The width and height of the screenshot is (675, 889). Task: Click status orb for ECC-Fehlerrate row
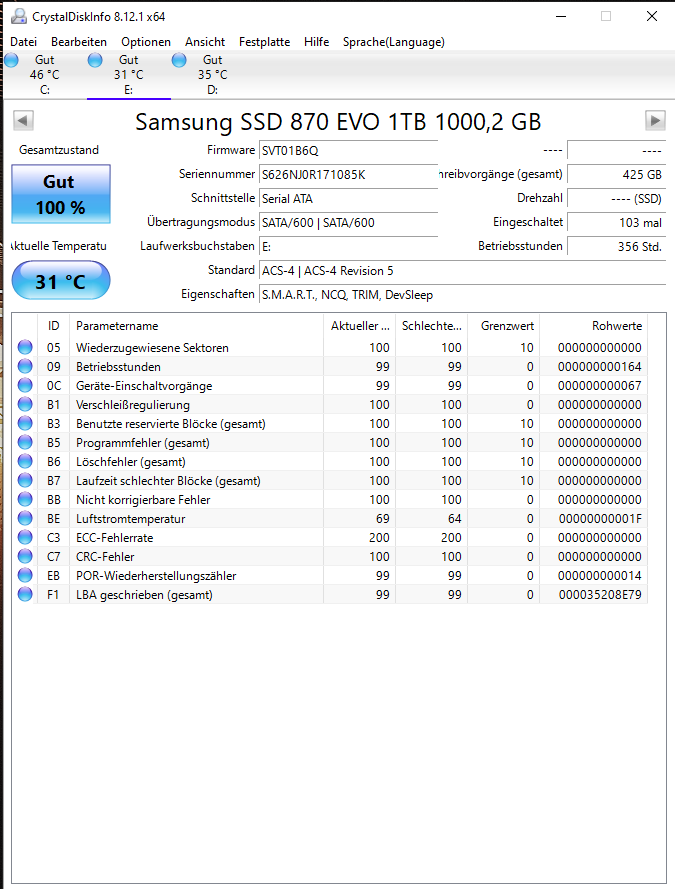point(25,537)
